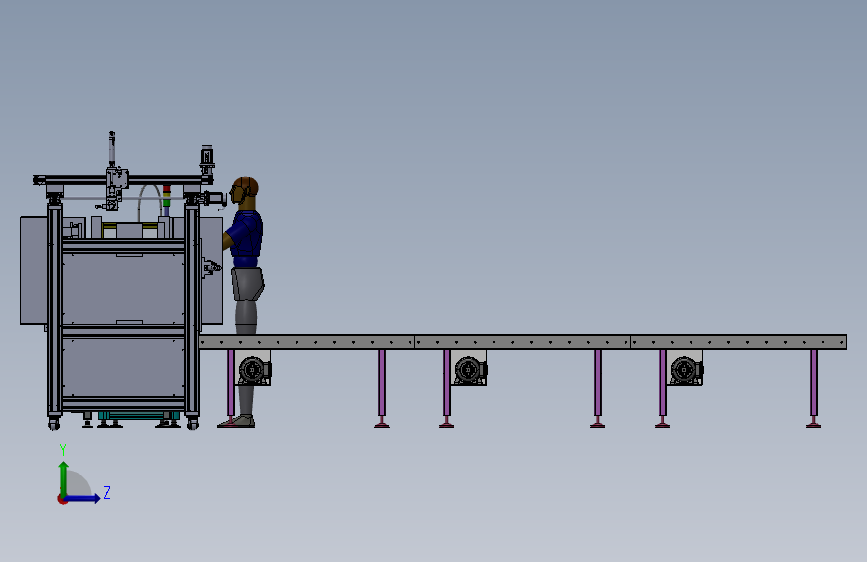
Task: Click the green Y axis of the triad
Action: coord(64,479)
